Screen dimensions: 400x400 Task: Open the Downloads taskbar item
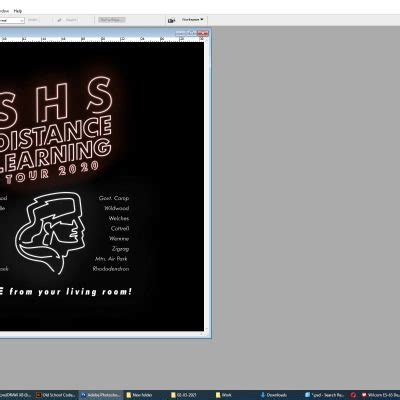[x=273, y=395]
